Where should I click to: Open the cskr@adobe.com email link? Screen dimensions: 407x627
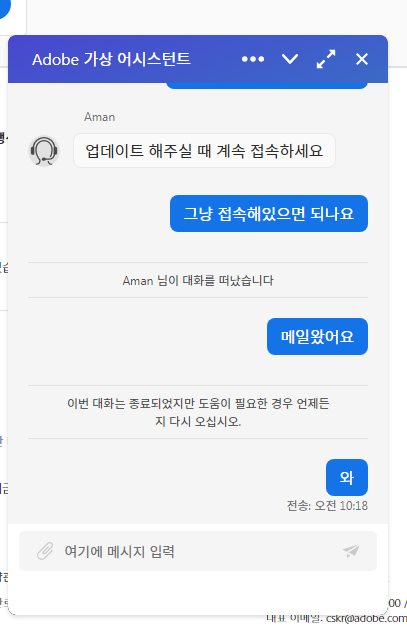pos(366,619)
